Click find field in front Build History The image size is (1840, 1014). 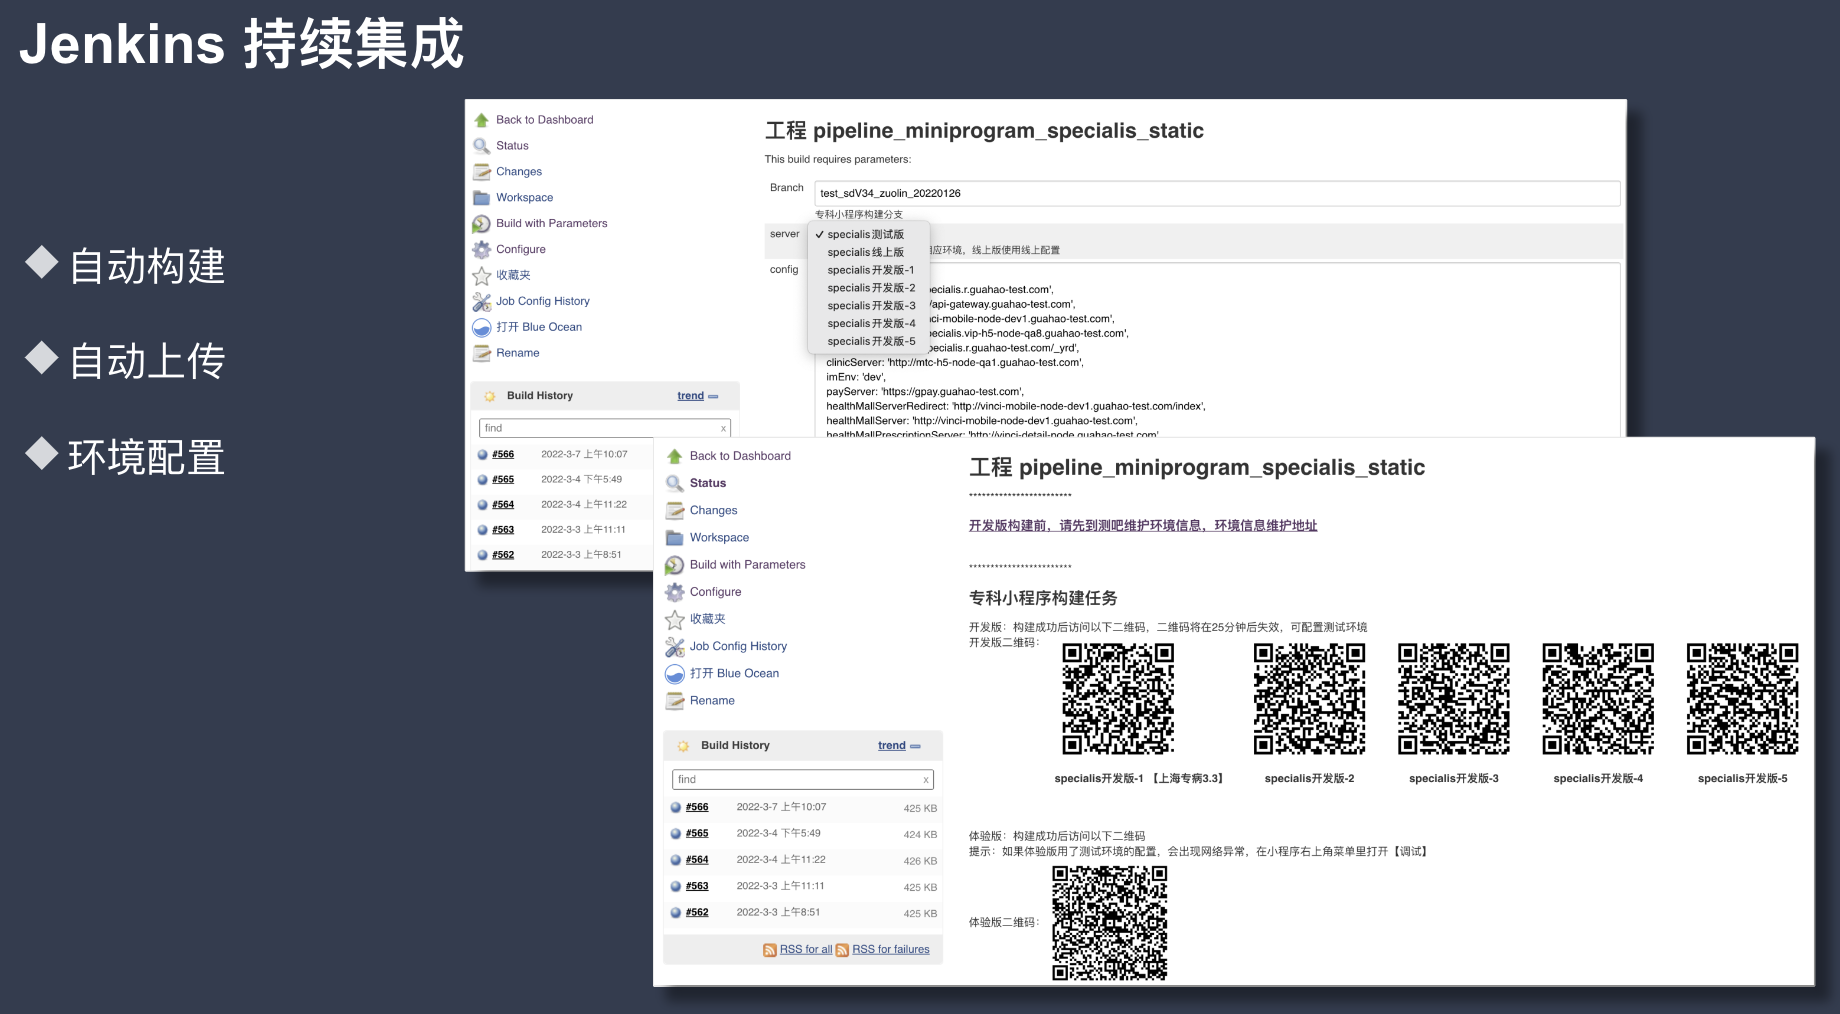coord(802,780)
